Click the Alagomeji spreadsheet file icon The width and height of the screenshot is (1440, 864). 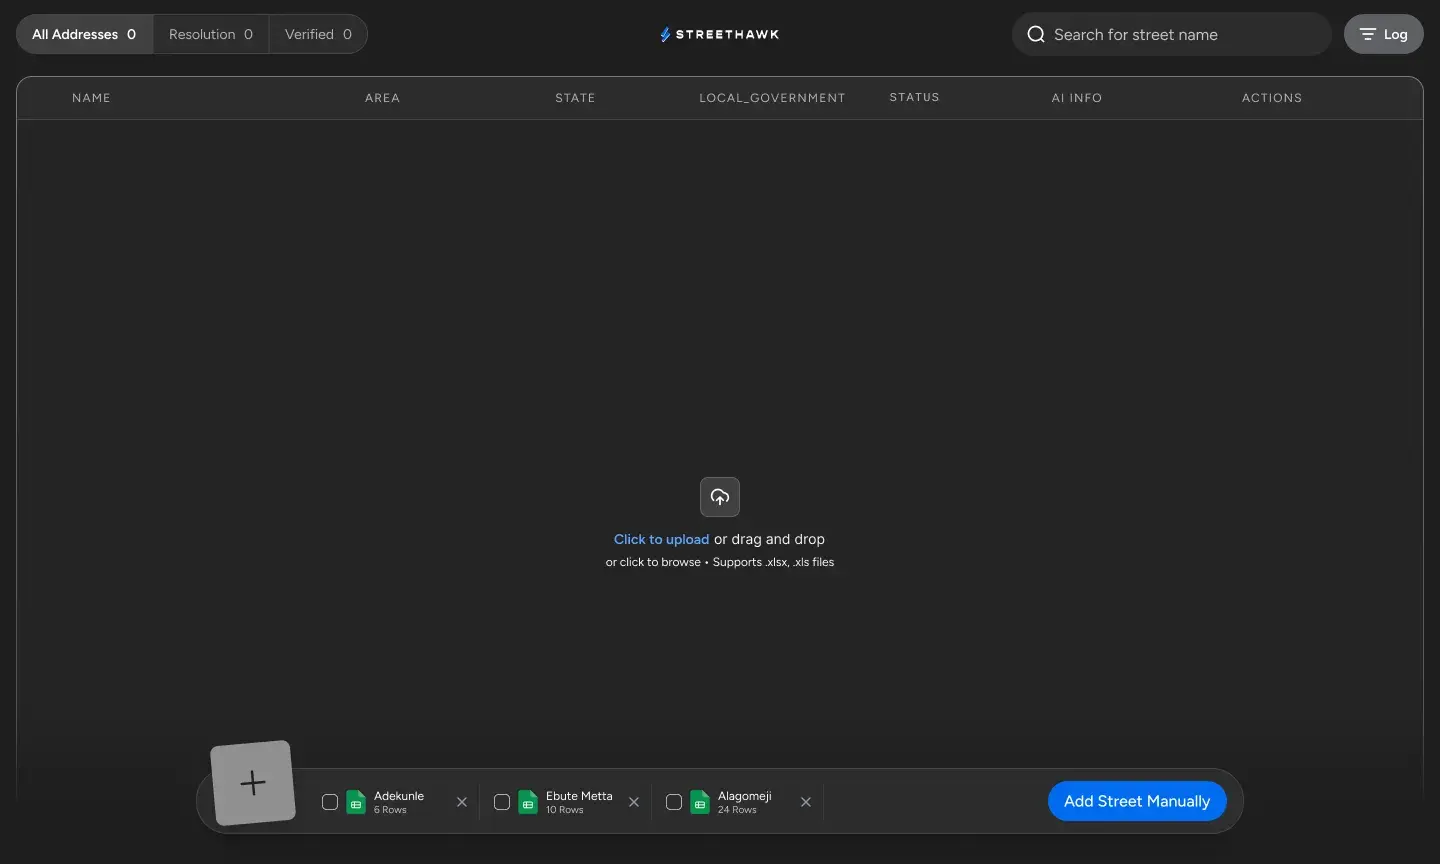tap(700, 802)
